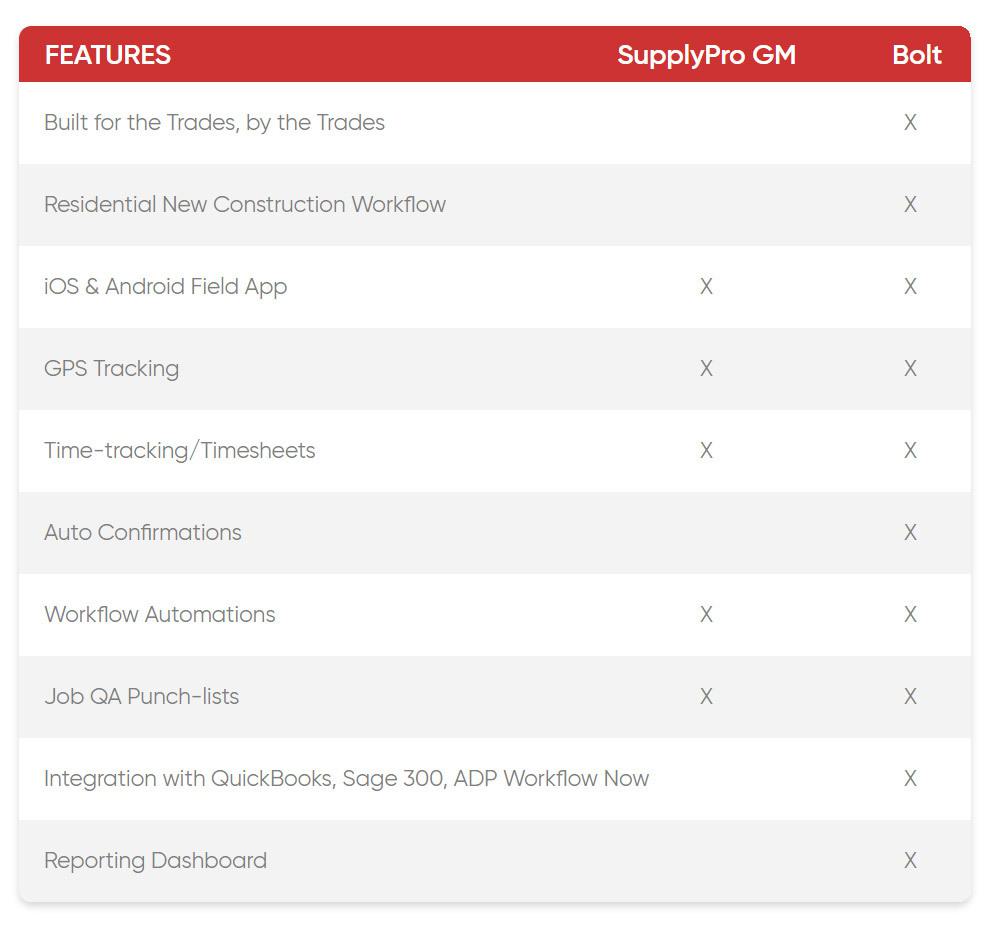Click the Job QA Punch-lists label
Image resolution: width=1000 pixels, height=930 pixels.
click(x=141, y=697)
